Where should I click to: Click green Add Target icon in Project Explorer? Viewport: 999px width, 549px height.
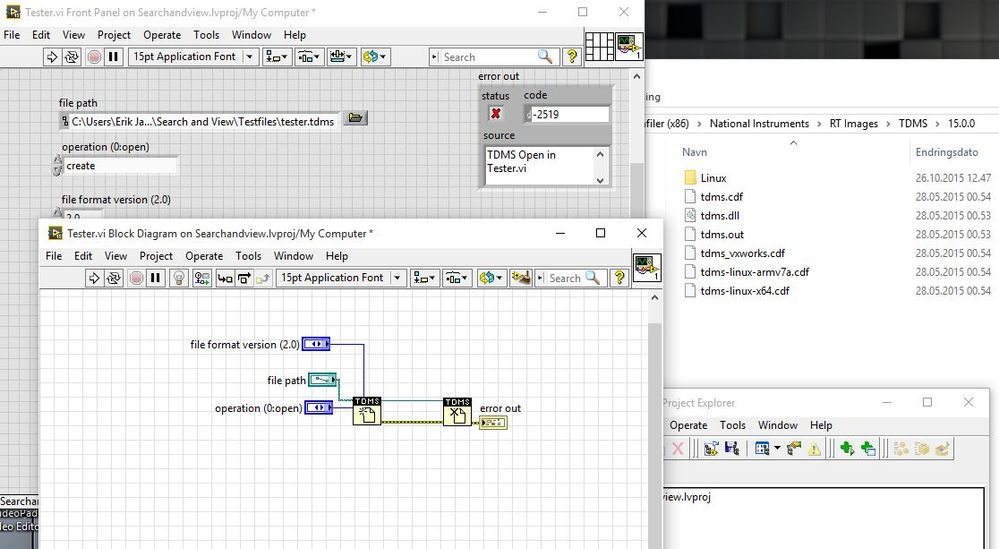(x=847, y=449)
